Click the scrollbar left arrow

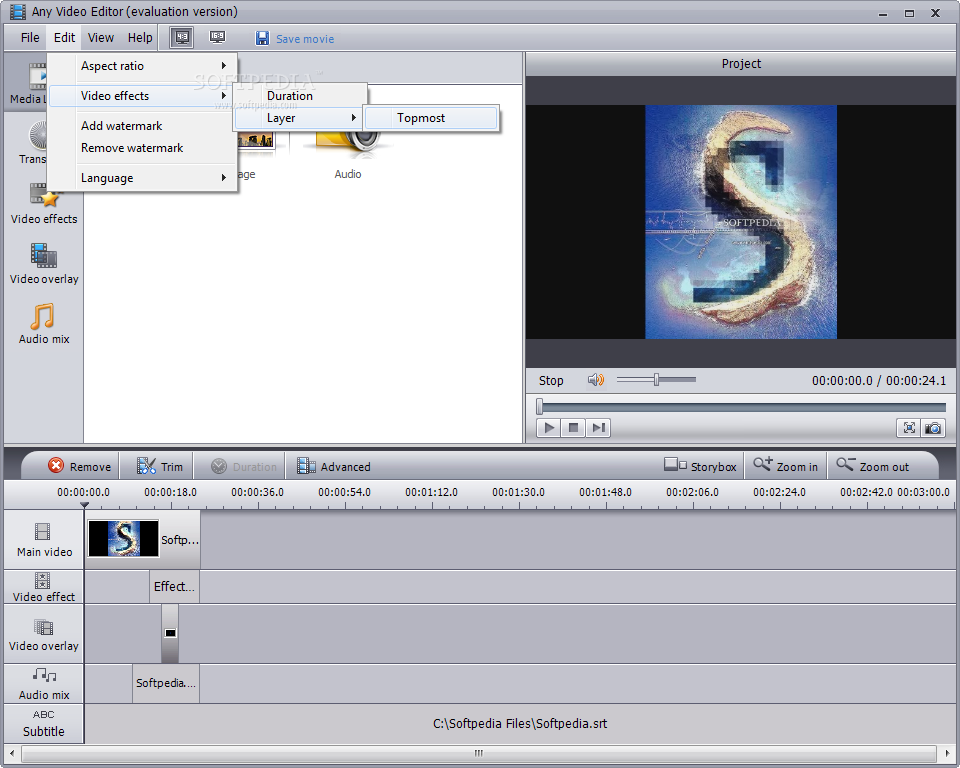tap(12, 753)
